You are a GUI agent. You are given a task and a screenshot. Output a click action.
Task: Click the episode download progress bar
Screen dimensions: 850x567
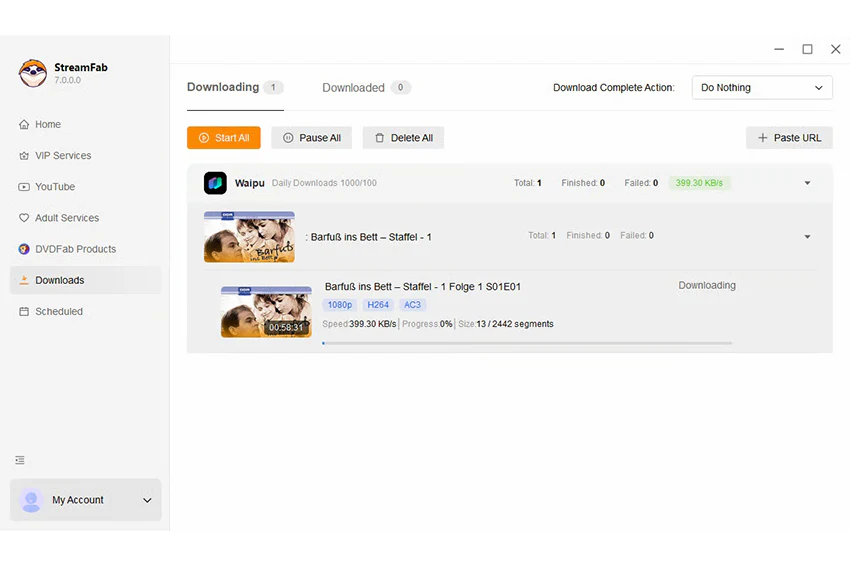pyautogui.click(x=527, y=343)
